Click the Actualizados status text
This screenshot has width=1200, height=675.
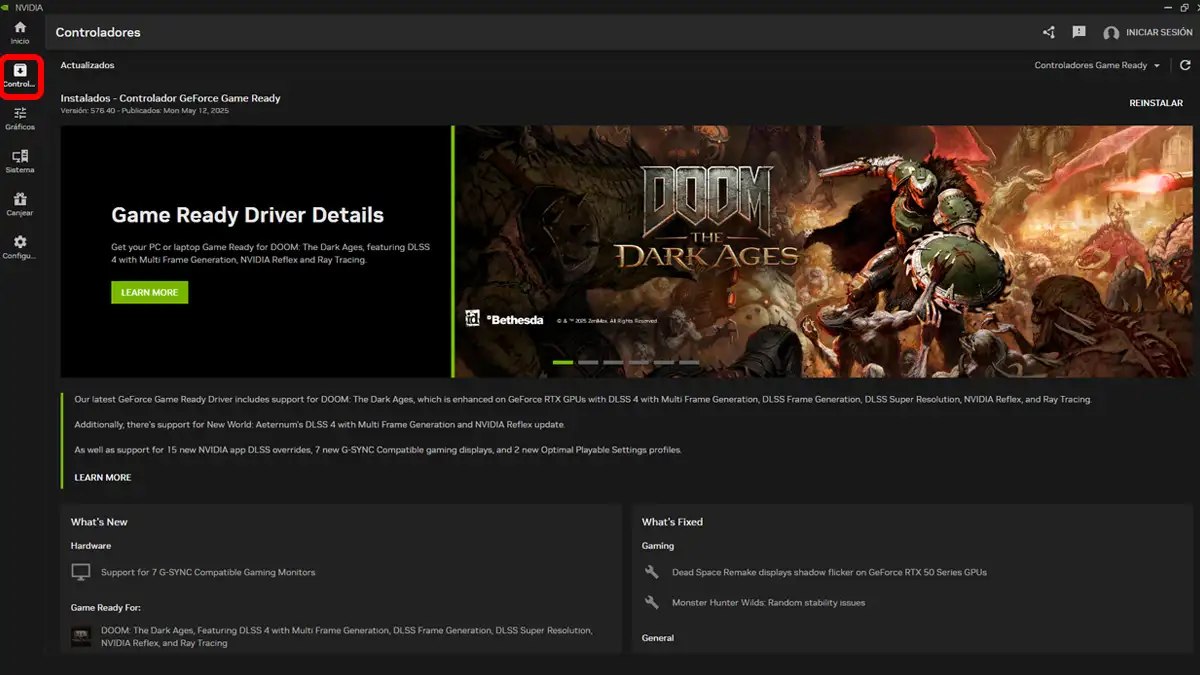pyautogui.click(x=87, y=65)
